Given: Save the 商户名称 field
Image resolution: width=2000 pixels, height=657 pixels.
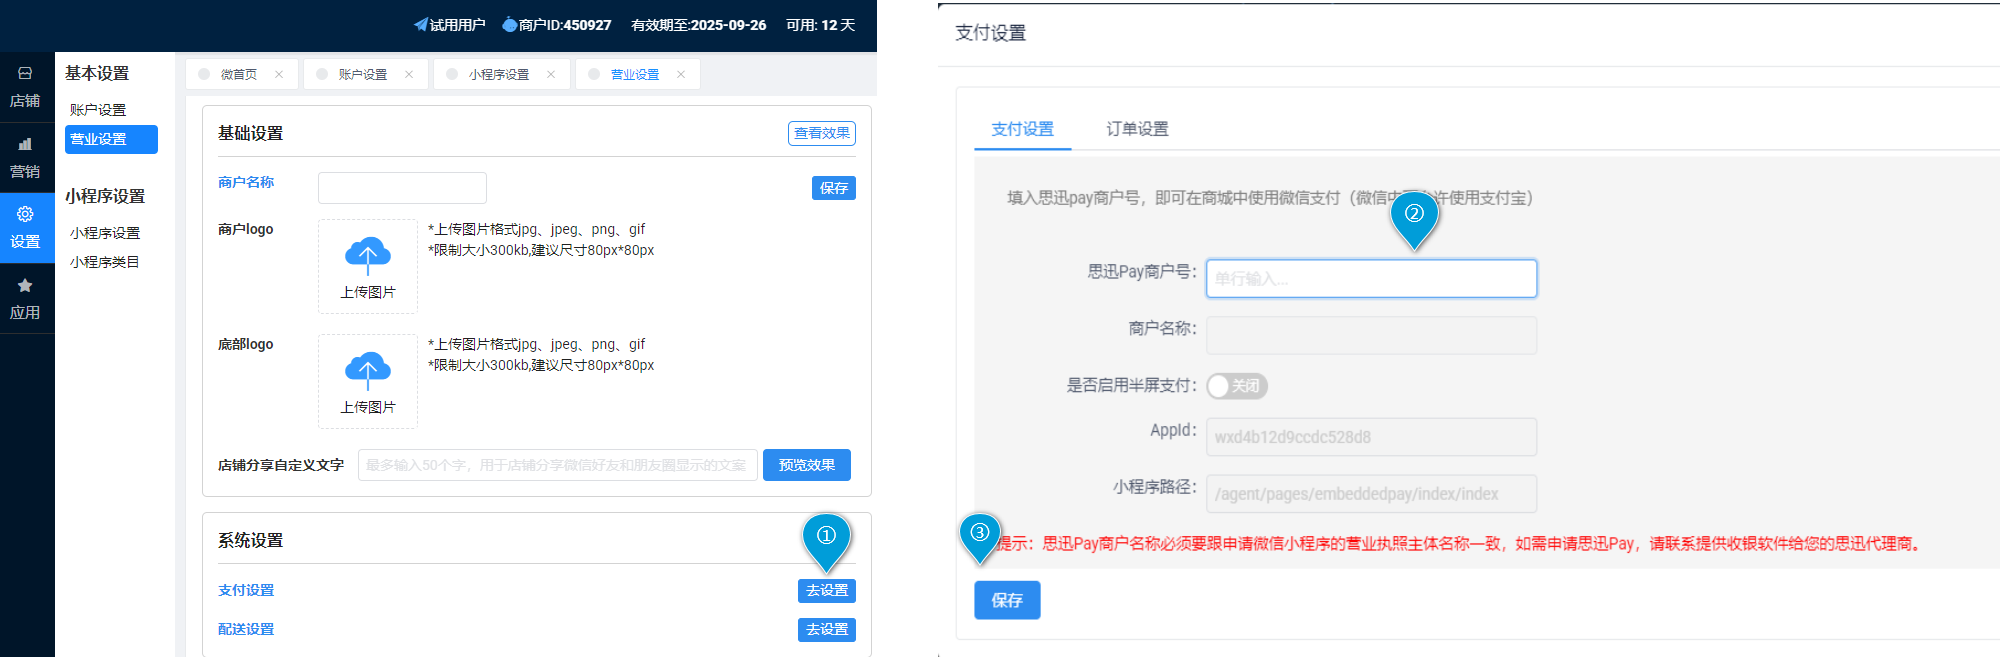Looking at the screenshot, I should pos(834,188).
